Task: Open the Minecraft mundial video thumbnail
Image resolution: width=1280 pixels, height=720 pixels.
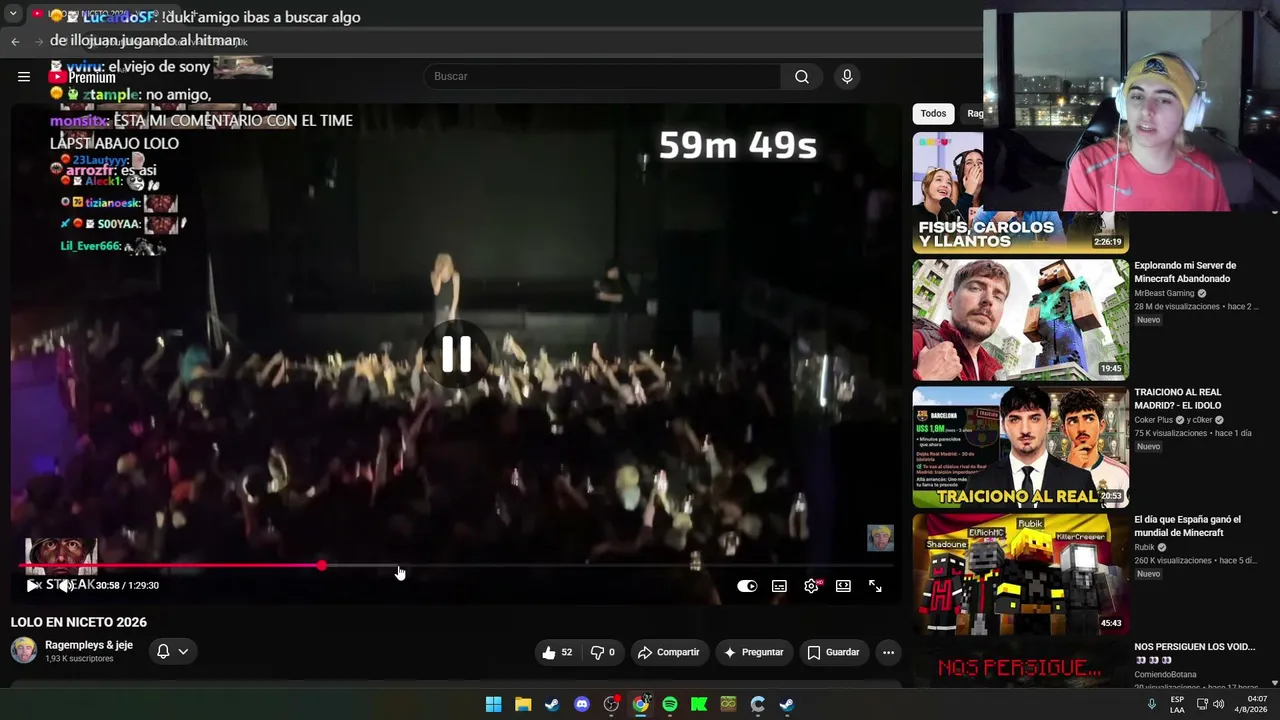Action: pyautogui.click(x=1020, y=574)
